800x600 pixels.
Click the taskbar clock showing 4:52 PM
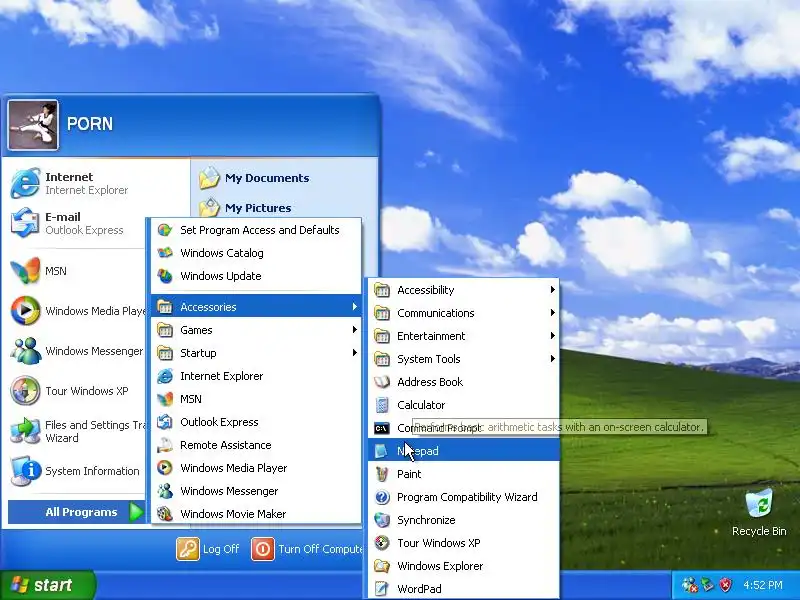pyautogui.click(x=763, y=585)
